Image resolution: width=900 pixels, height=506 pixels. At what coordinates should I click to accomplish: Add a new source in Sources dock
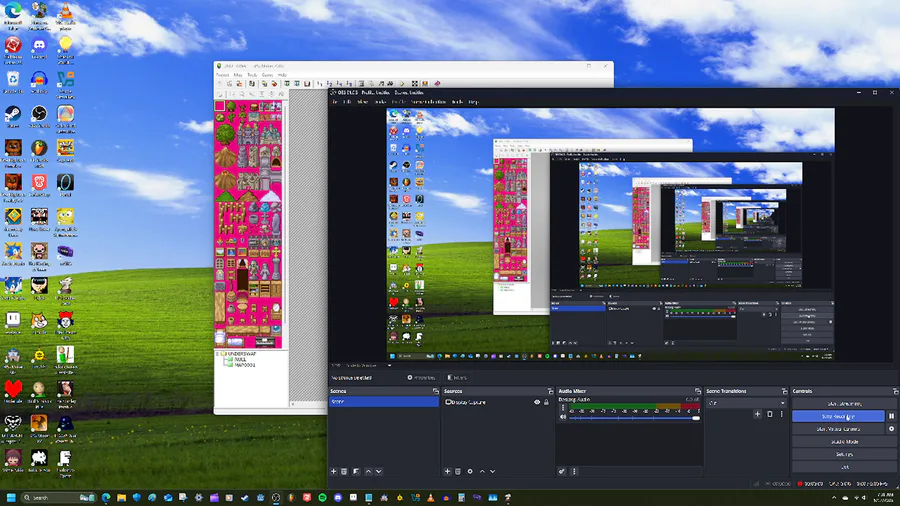pos(447,471)
